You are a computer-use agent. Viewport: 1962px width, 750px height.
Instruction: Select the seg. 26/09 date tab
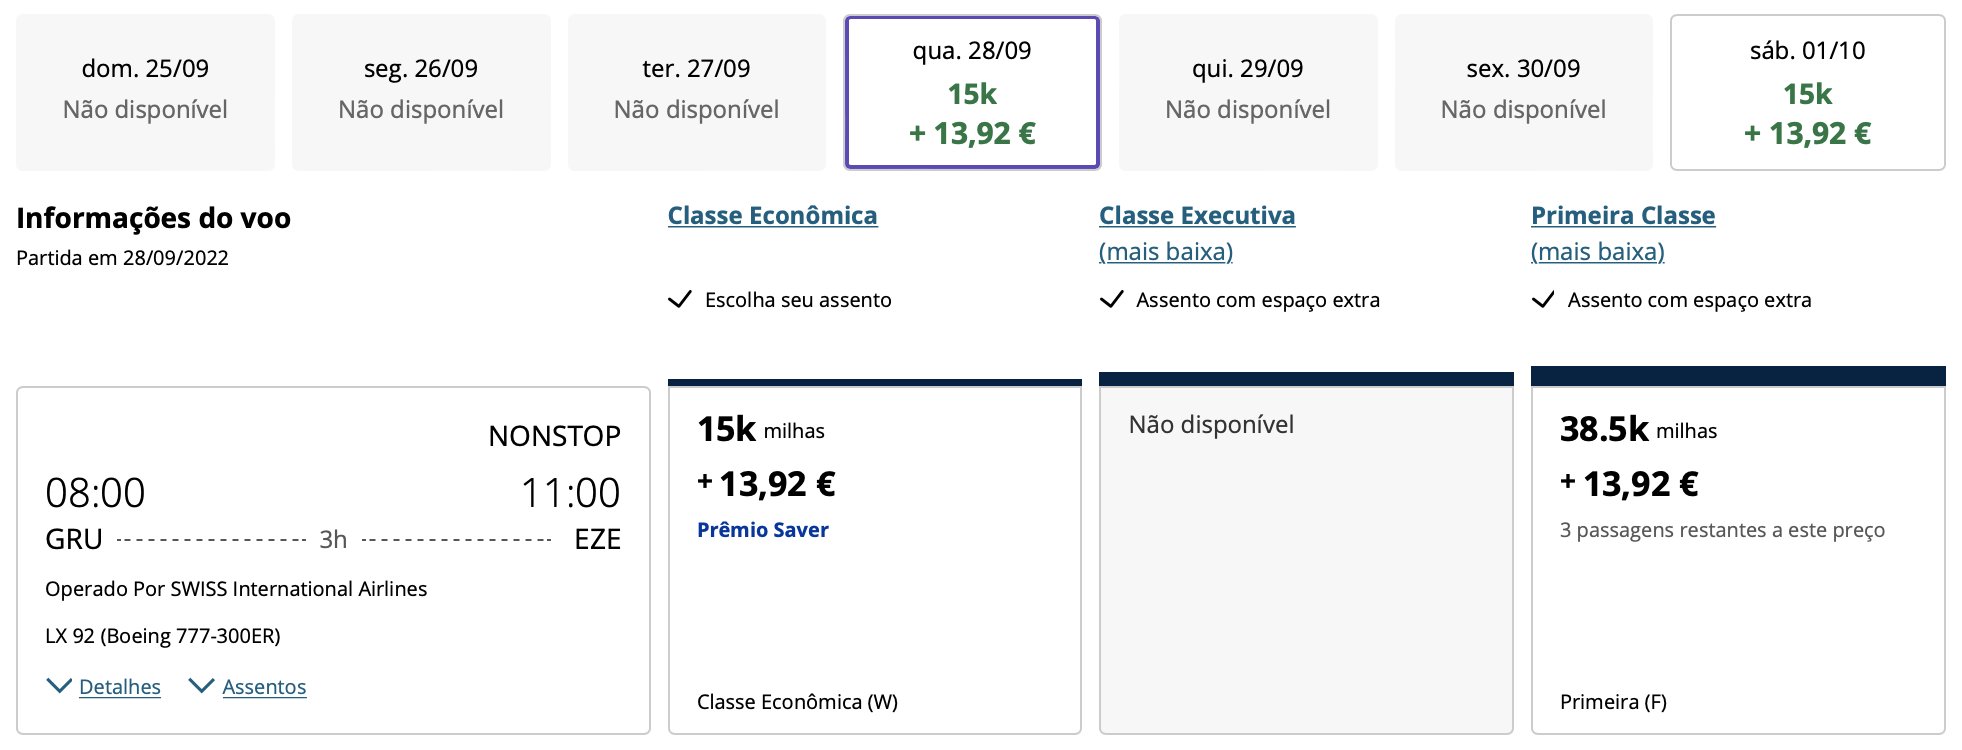coord(421,92)
